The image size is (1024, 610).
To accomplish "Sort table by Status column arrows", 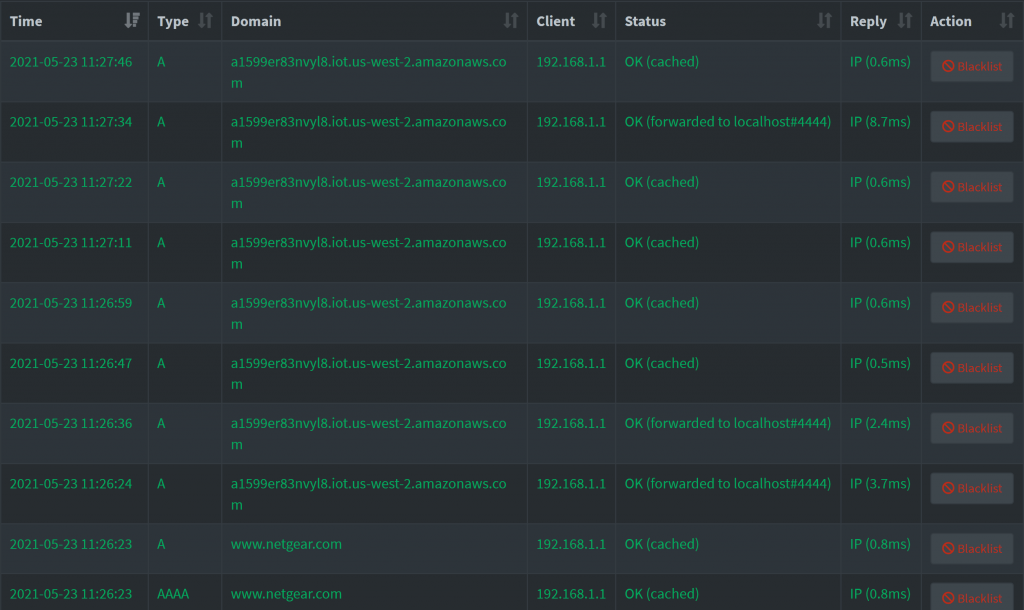I will point(824,21).
